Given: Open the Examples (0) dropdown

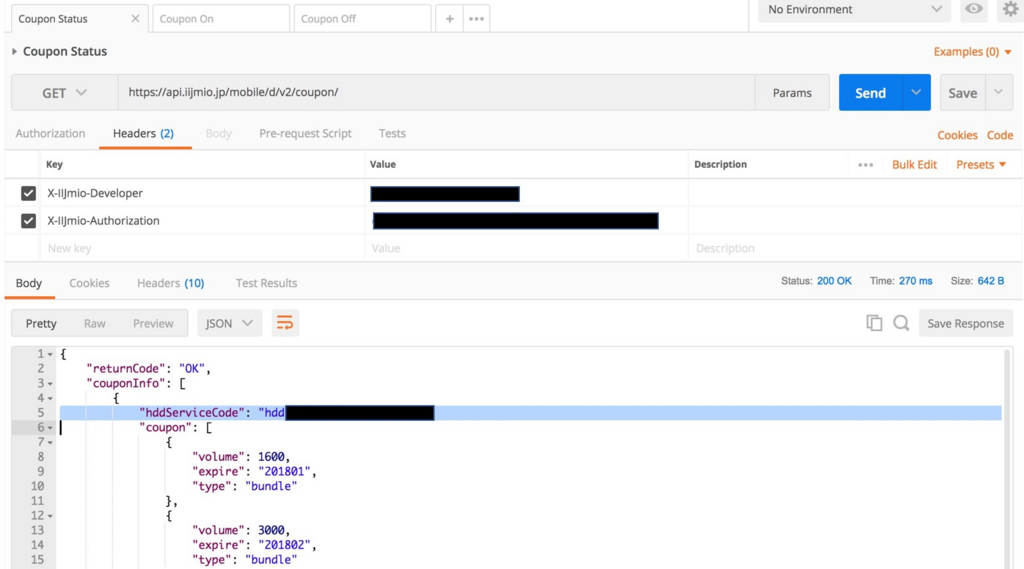Looking at the screenshot, I should coord(972,52).
